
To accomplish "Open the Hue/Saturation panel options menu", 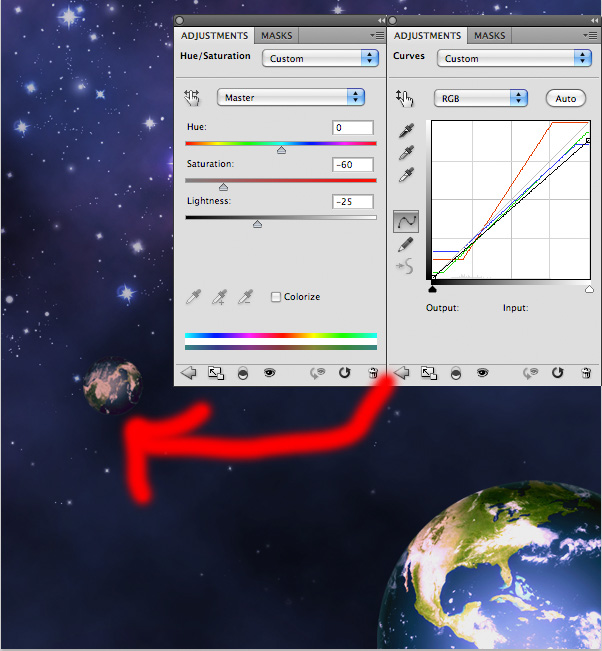I will [x=377, y=36].
